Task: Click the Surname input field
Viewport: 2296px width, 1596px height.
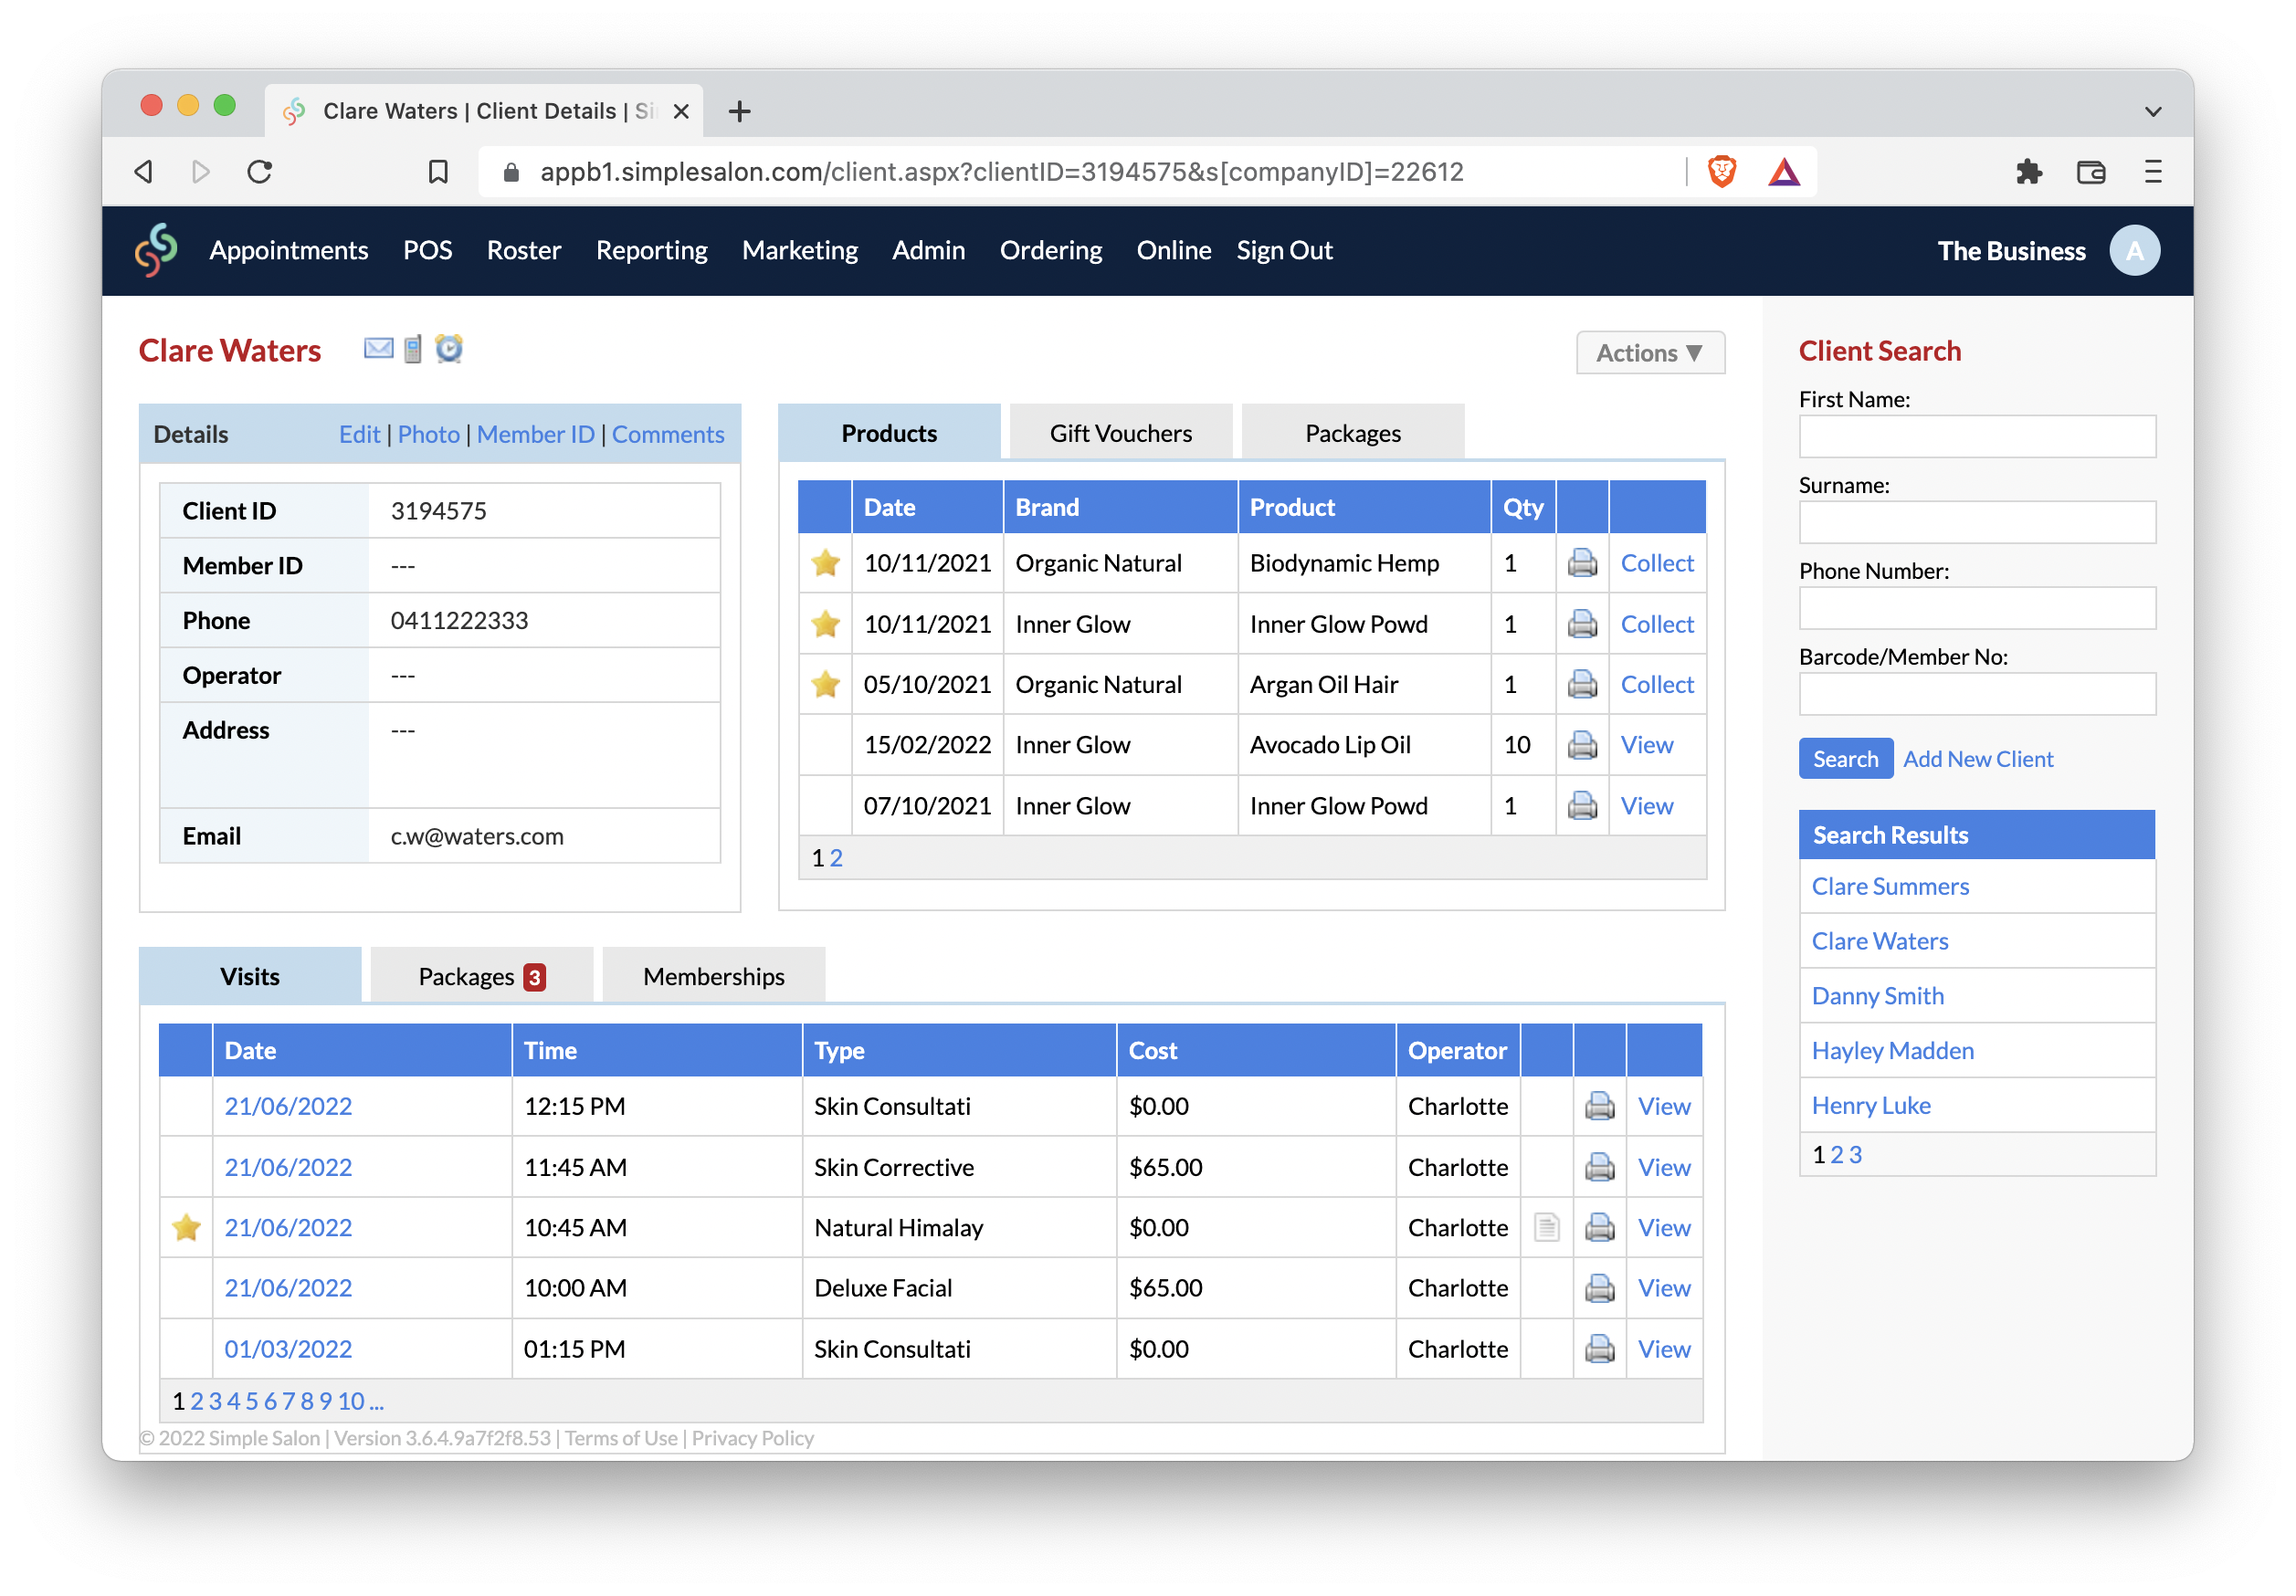Action: pos(1976,523)
